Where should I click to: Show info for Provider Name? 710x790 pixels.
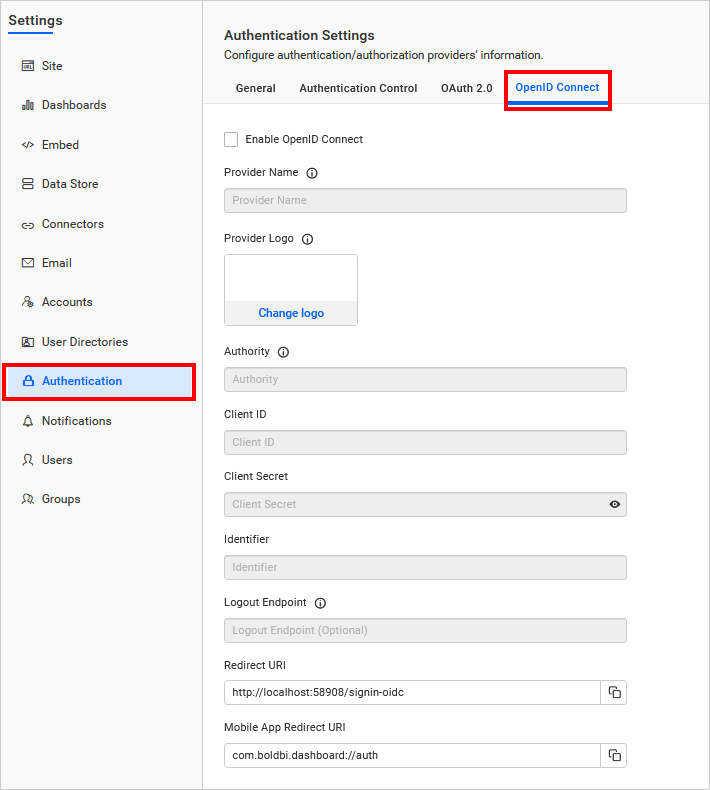(x=312, y=173)
